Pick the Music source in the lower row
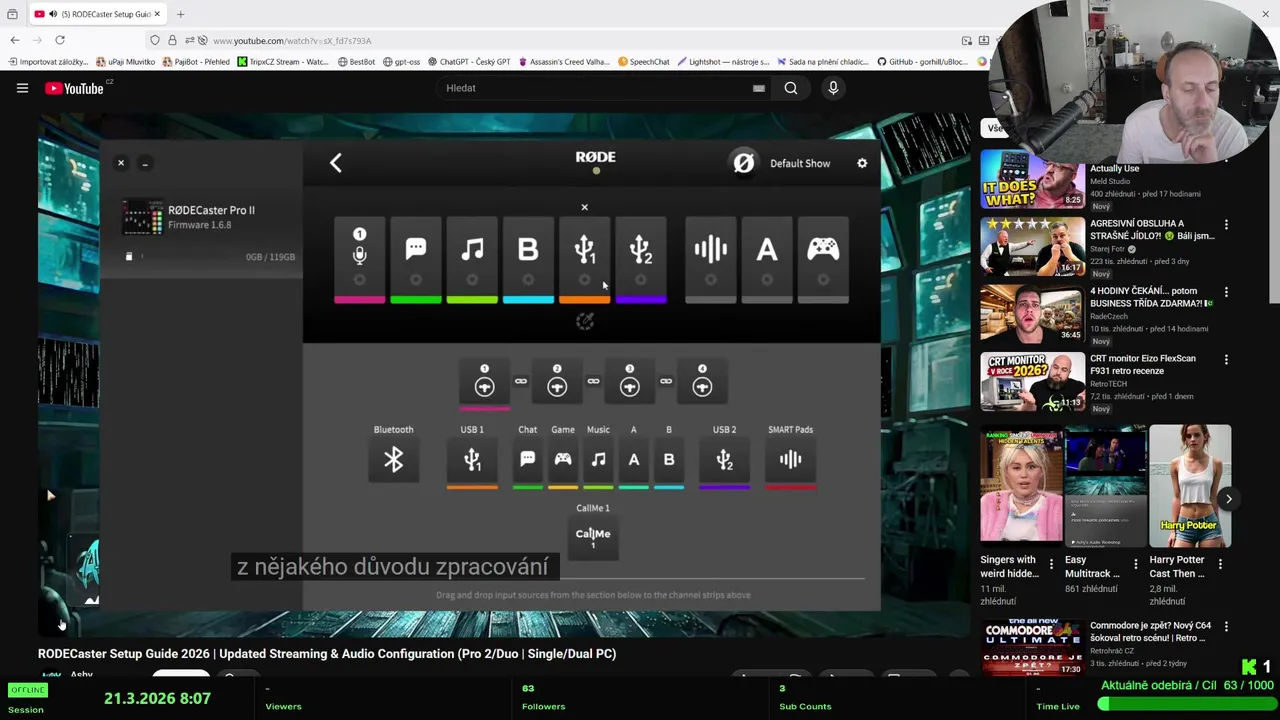The height and width of the screenshot is (720, 1280). point(598,461)
